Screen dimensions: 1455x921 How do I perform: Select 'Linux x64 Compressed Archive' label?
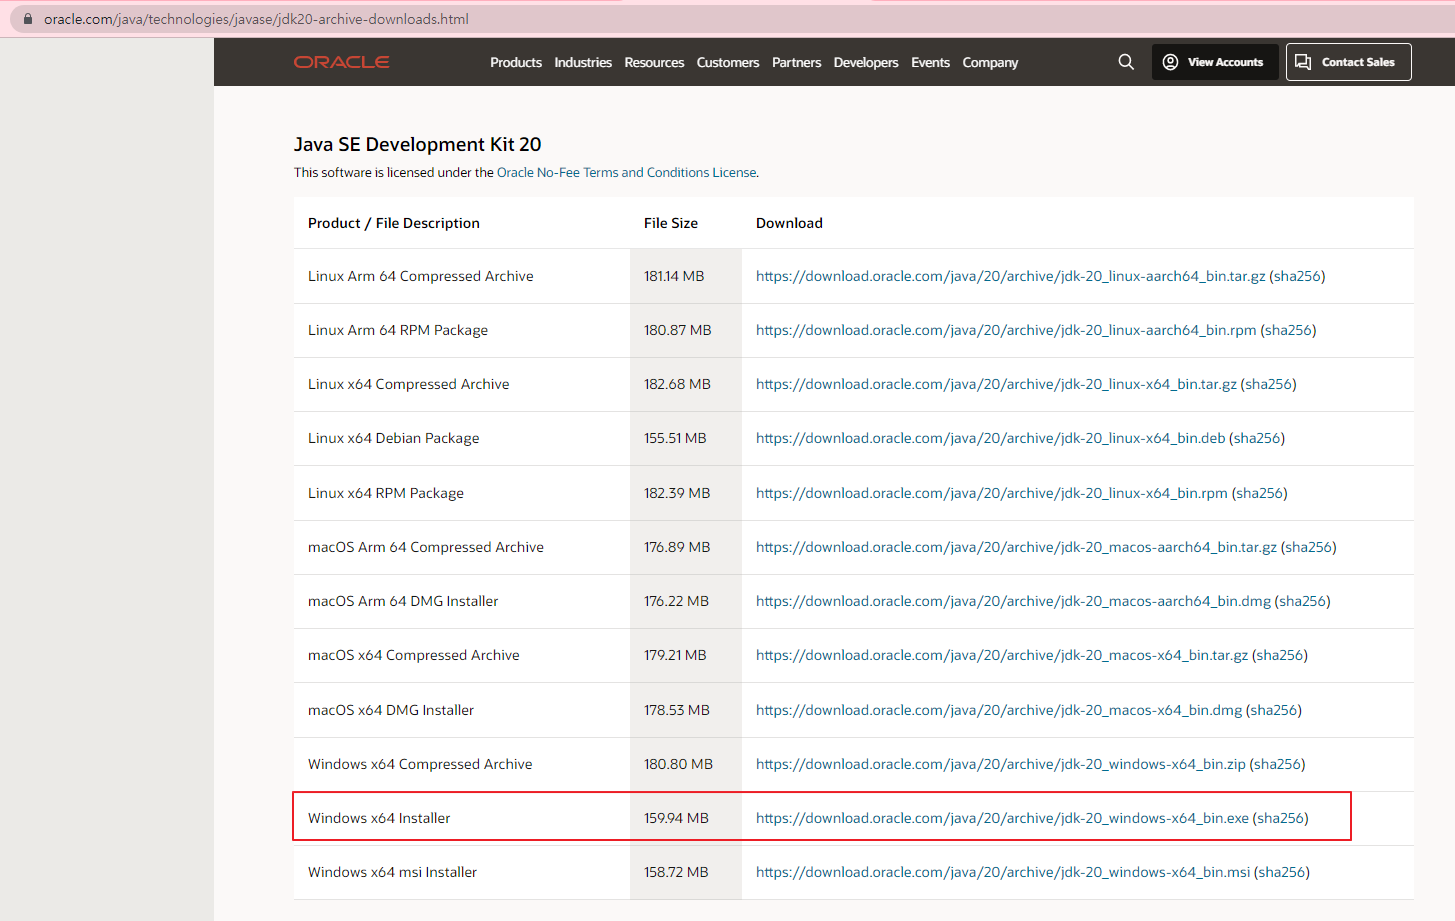pyautogui.click(x=409, y=384)
